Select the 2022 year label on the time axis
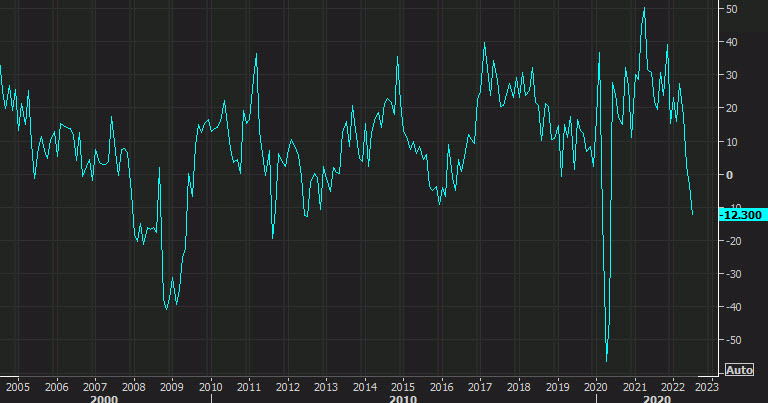 673,387
